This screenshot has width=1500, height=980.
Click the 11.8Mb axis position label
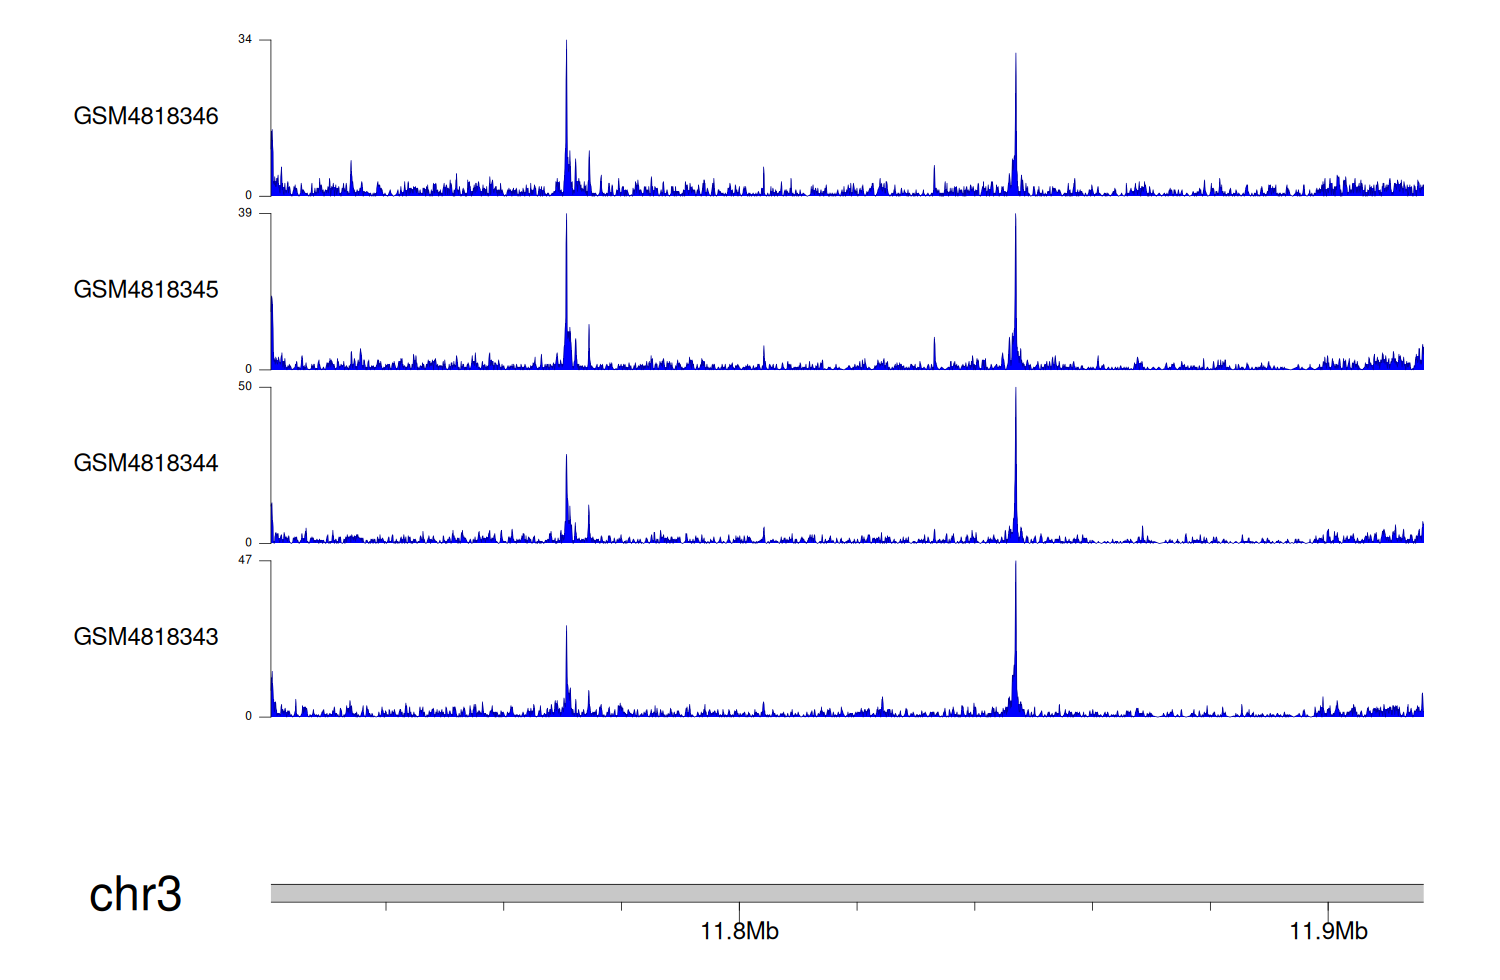(739, 932)
